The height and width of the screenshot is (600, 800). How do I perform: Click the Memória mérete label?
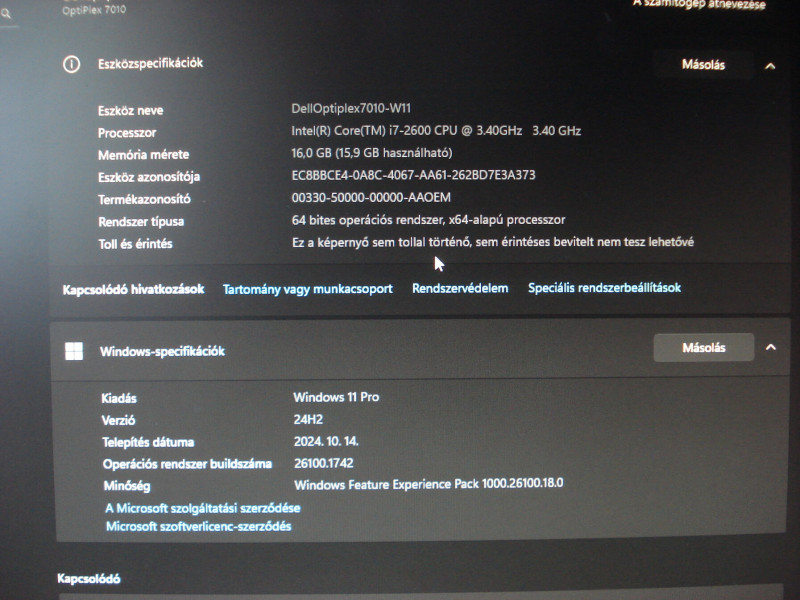click(143, 155)
